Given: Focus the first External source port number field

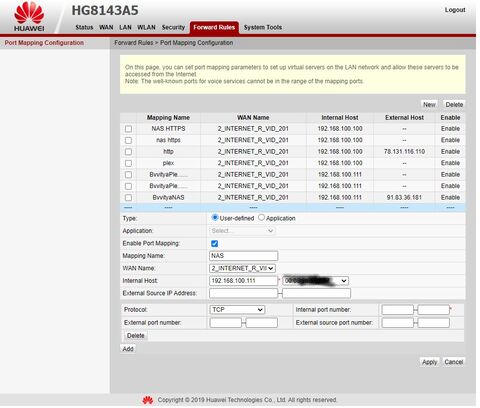Looking at the screenshot, I should 398,323.
